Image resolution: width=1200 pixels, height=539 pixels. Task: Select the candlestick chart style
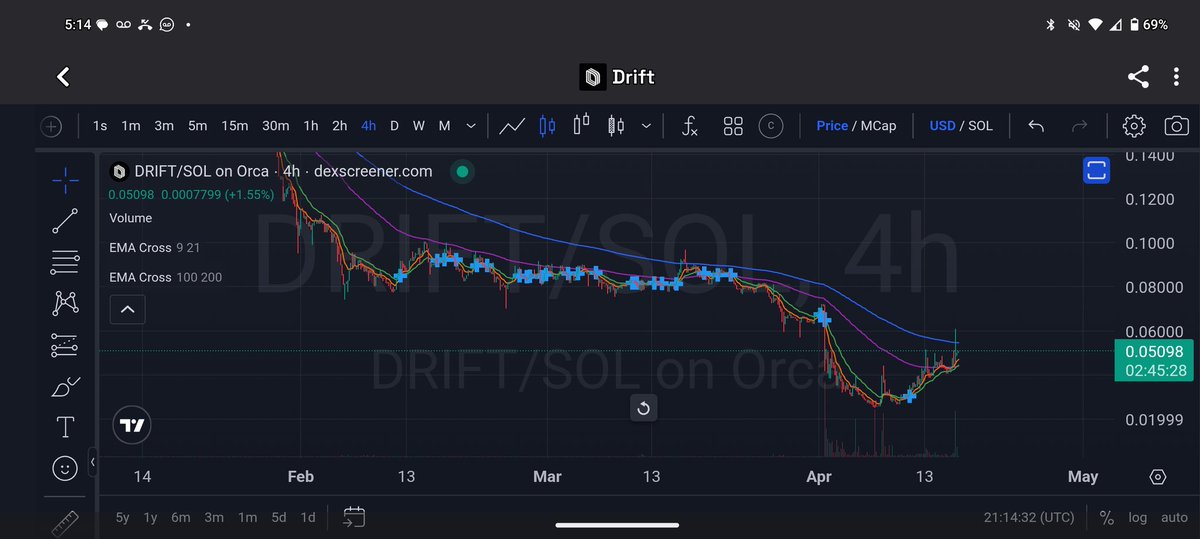coord(546,126)
